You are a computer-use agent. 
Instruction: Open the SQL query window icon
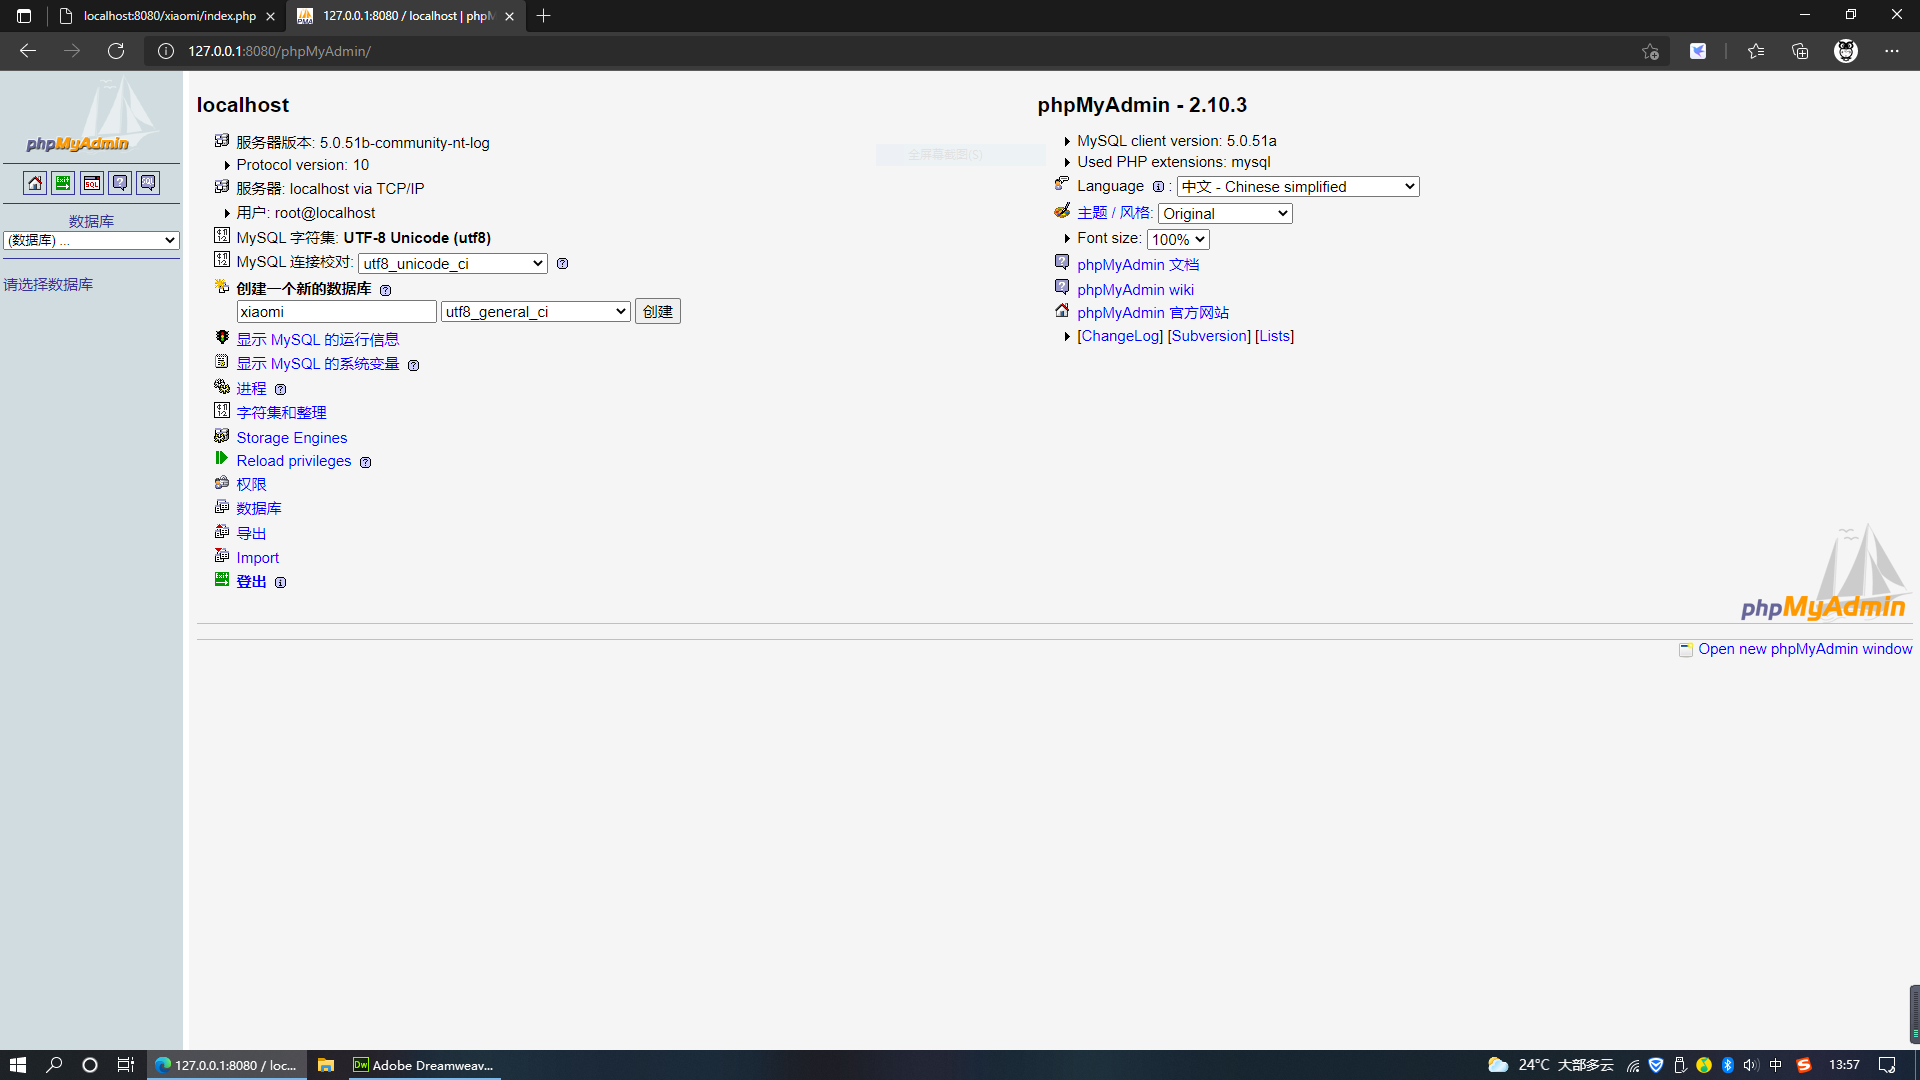pos(92,183)
